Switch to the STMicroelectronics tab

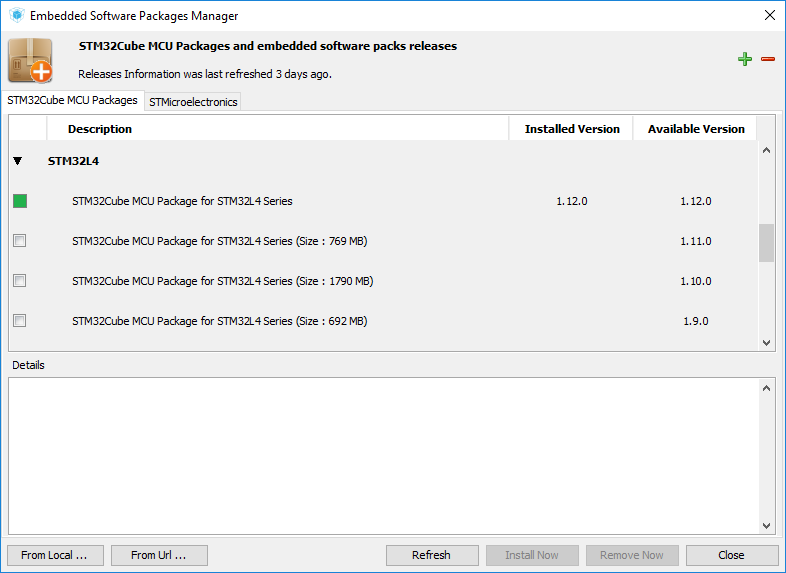(193, 102)
